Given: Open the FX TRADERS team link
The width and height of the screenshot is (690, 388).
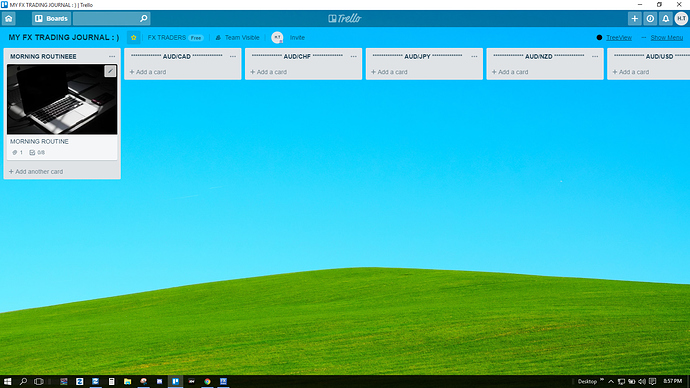Looking at the screenshot, I should pos(167,37).
